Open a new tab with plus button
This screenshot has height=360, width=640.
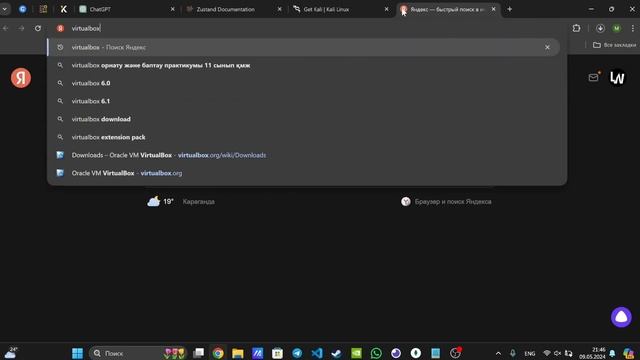[x=510, y=9]
